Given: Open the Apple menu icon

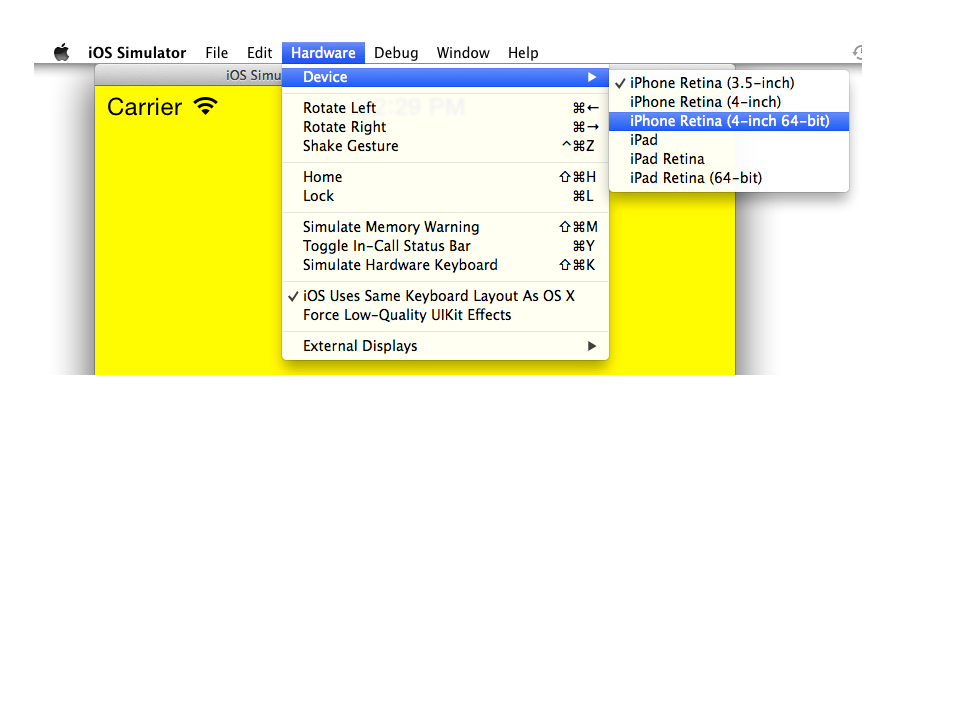Looking at the screenshot, I should pos(62,53).
